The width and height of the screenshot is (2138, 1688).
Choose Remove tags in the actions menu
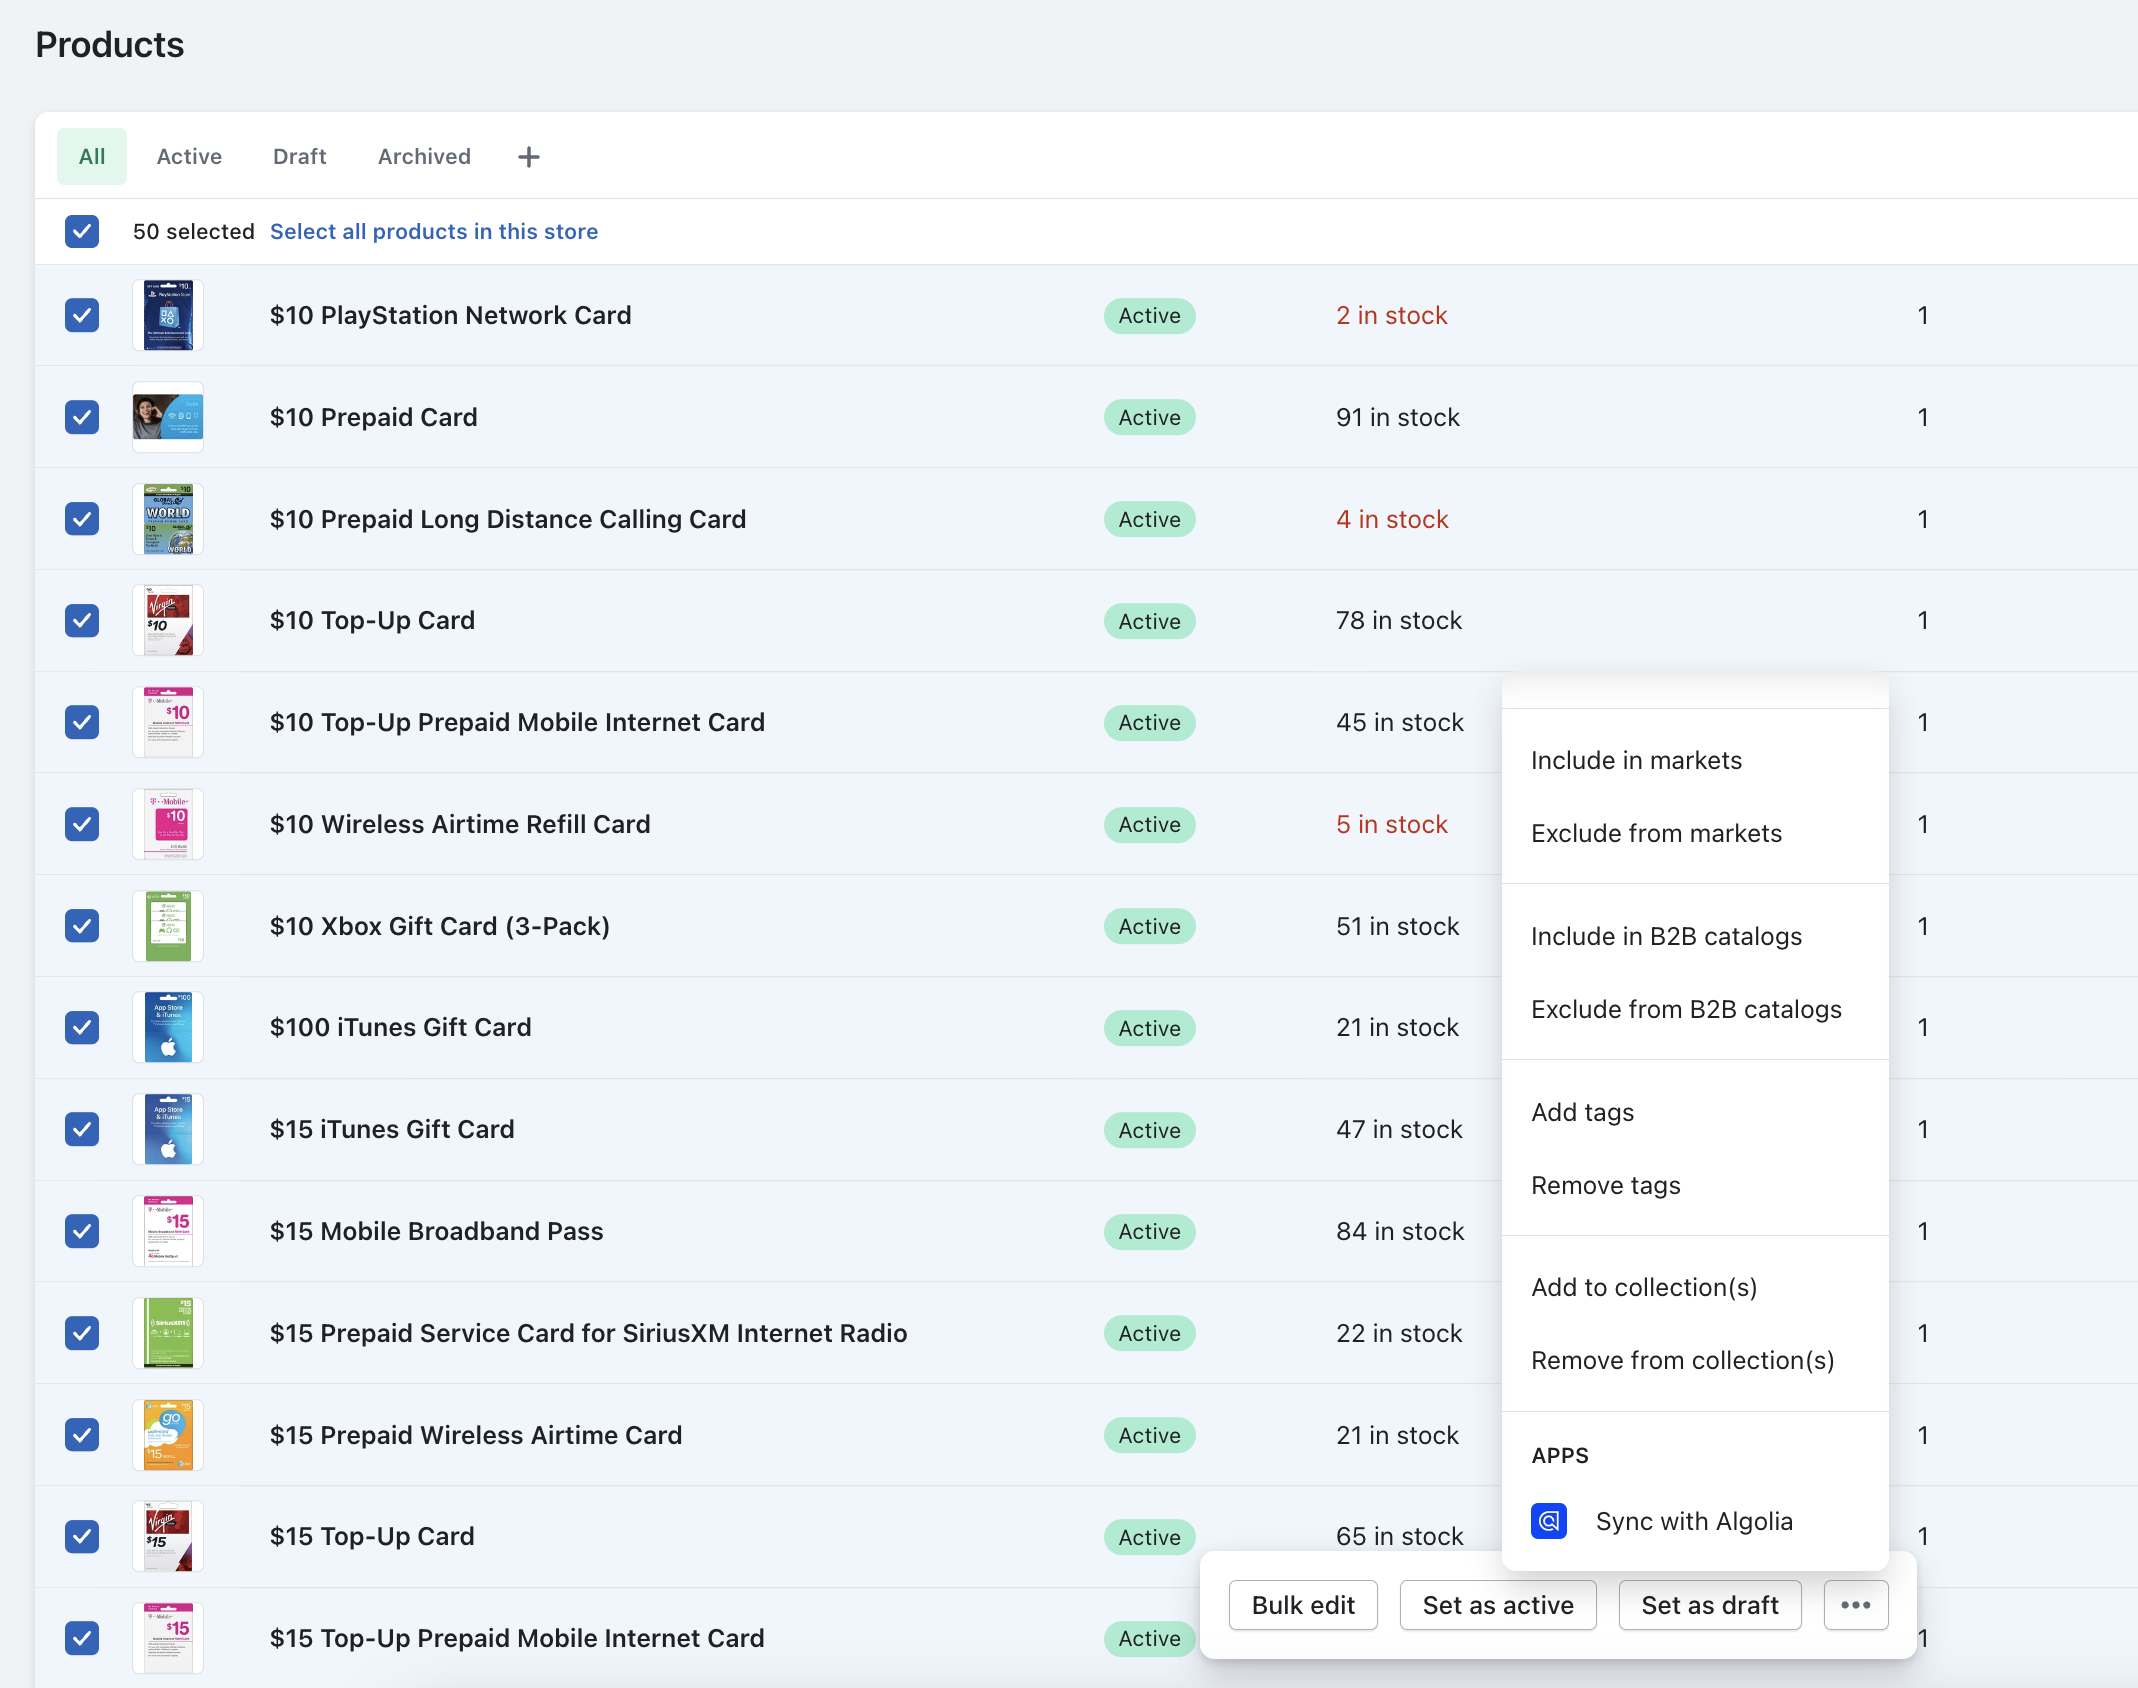pyautogui.click(x=1695, y=1185)
